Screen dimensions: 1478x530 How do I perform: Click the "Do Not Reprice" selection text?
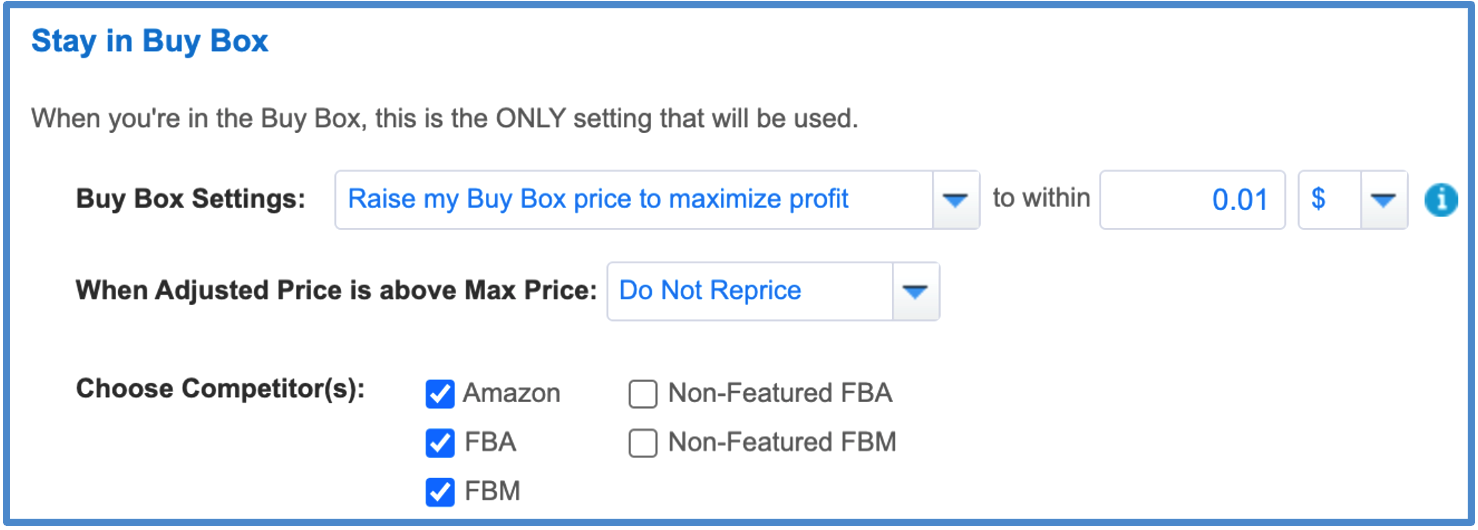[710, 291]
